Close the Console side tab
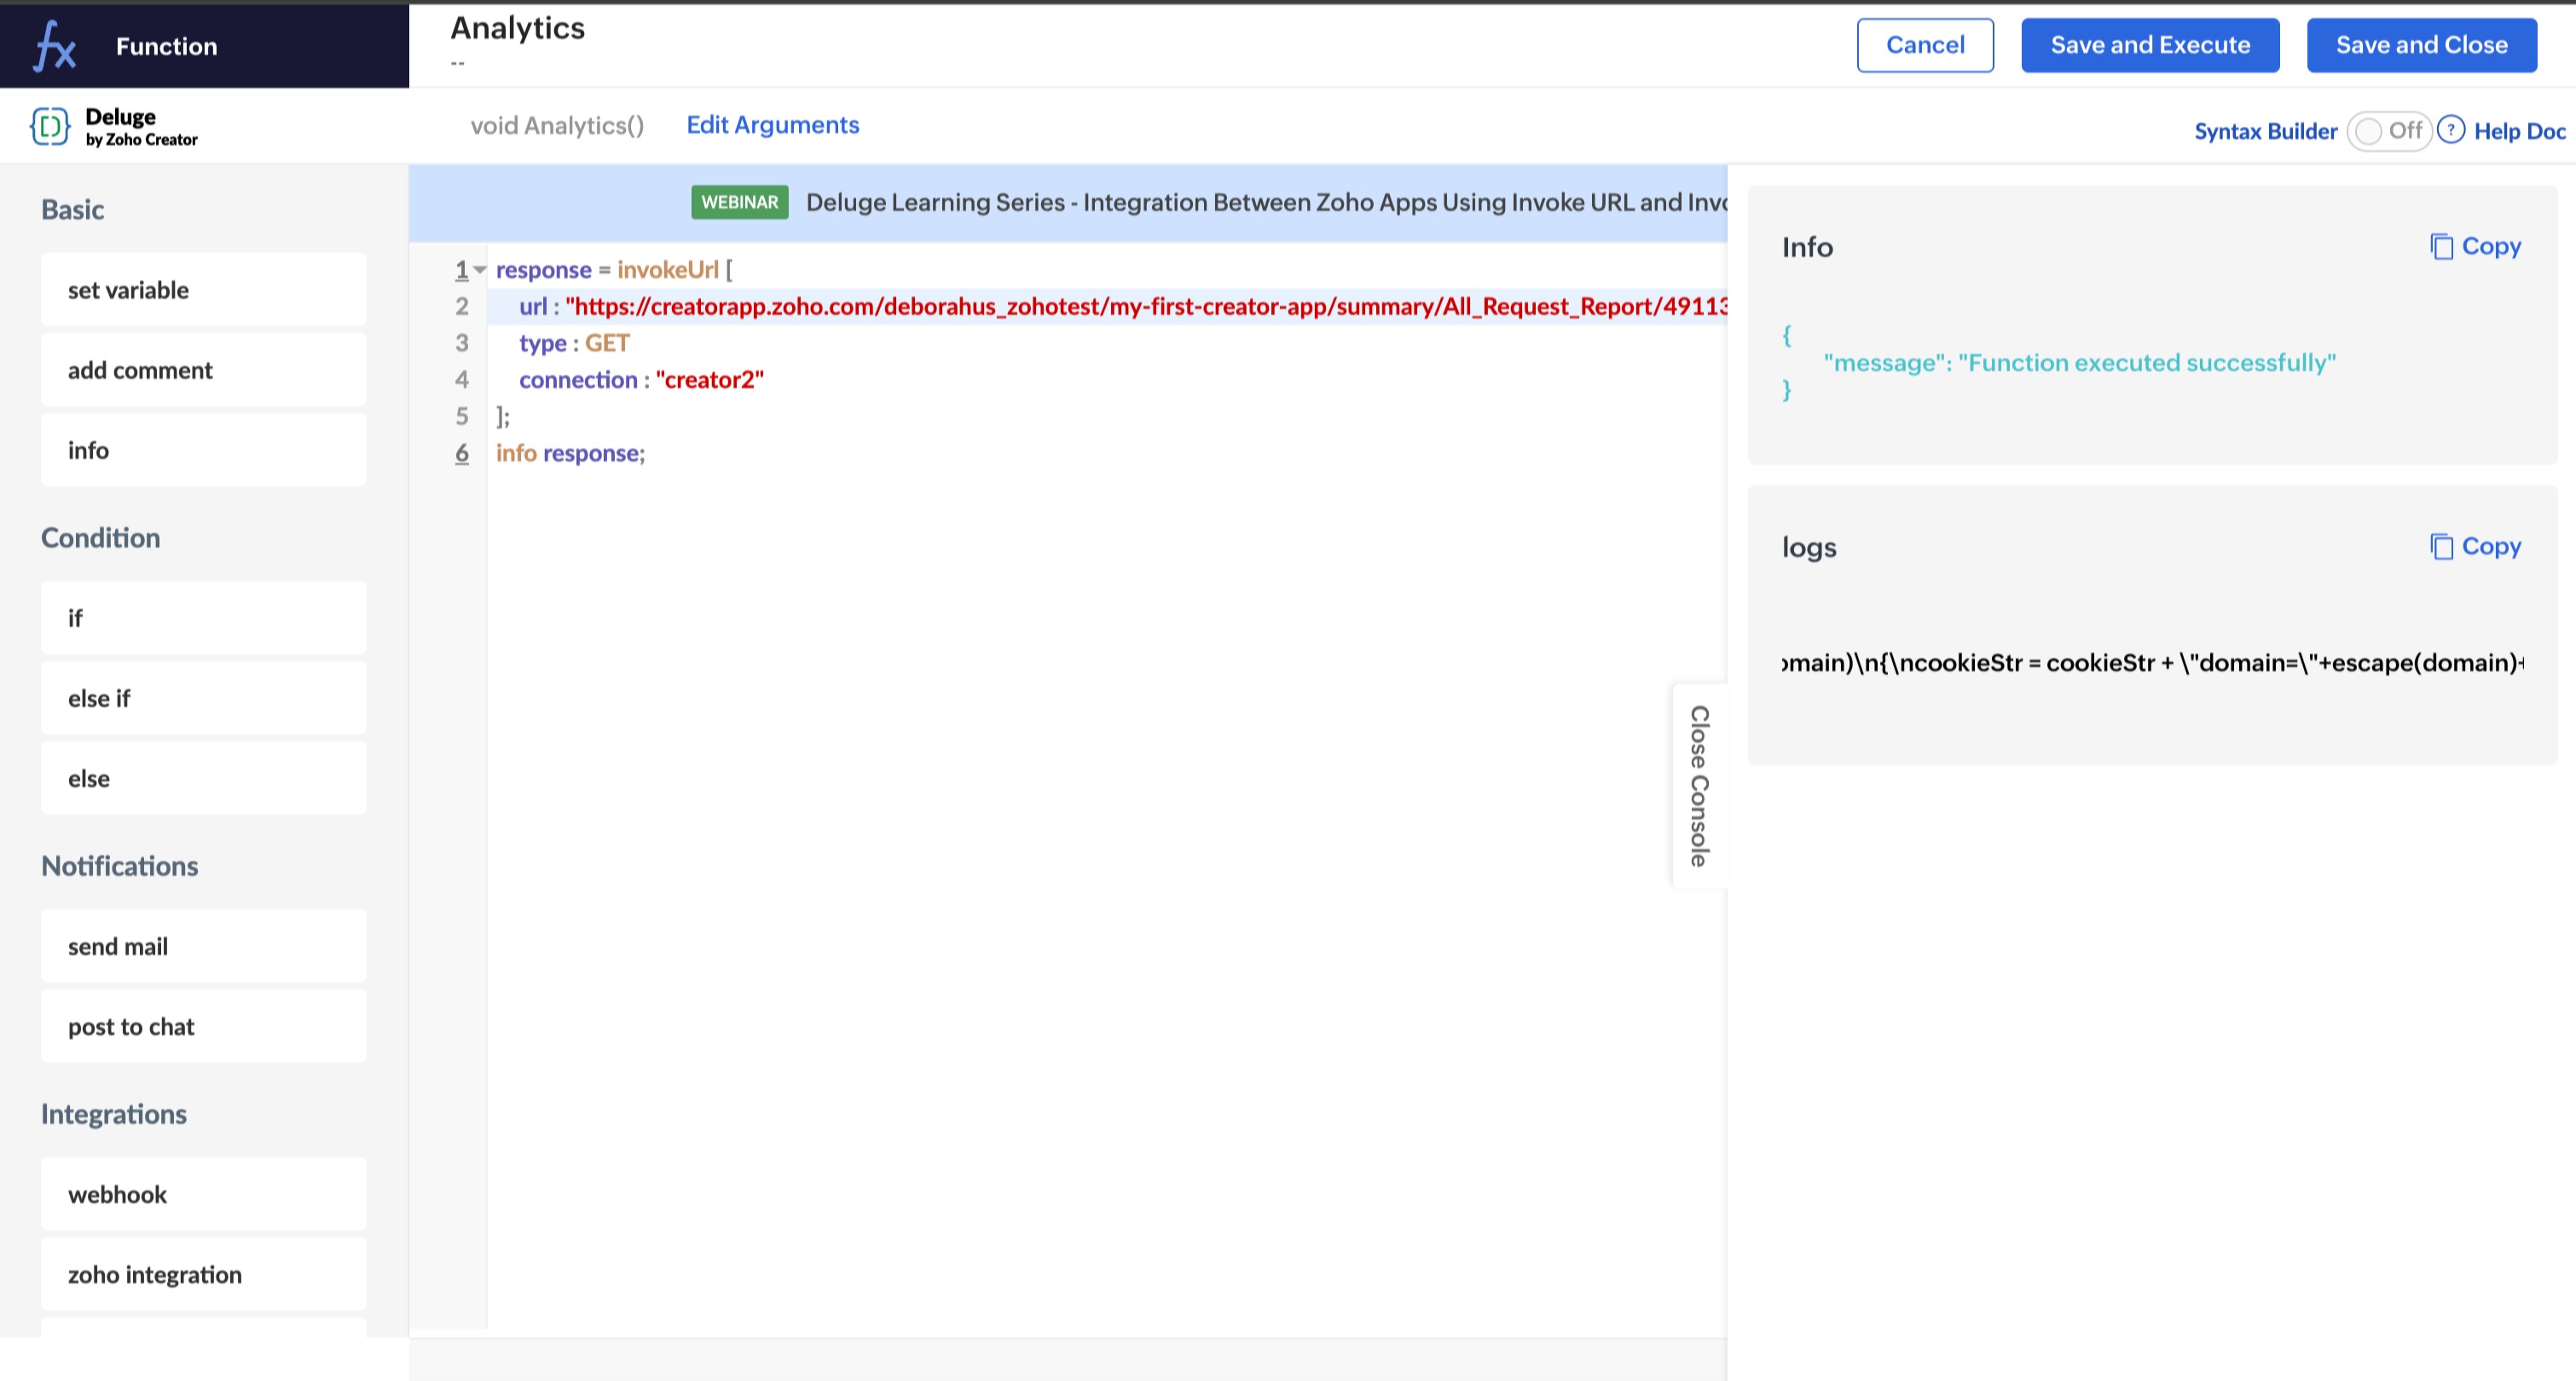 click(1699, 786)
